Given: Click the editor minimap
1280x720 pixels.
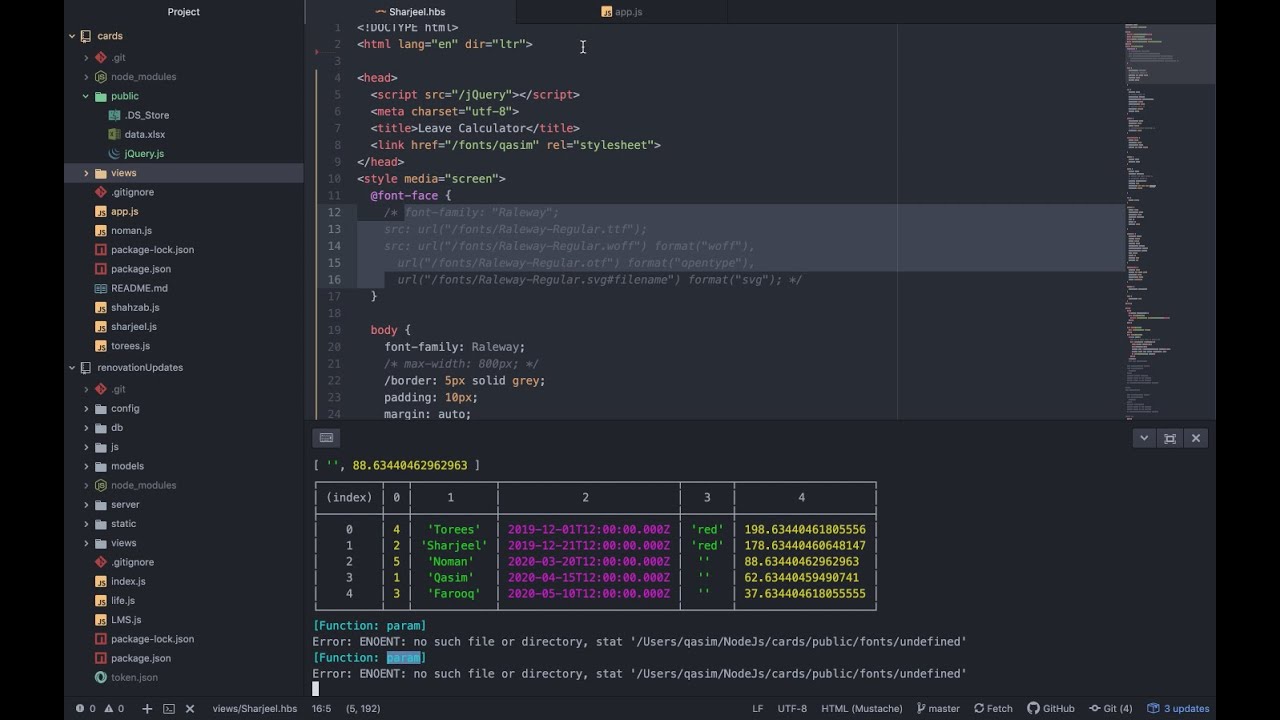Looking at the screenshot, I should (x=1168, y=220).
